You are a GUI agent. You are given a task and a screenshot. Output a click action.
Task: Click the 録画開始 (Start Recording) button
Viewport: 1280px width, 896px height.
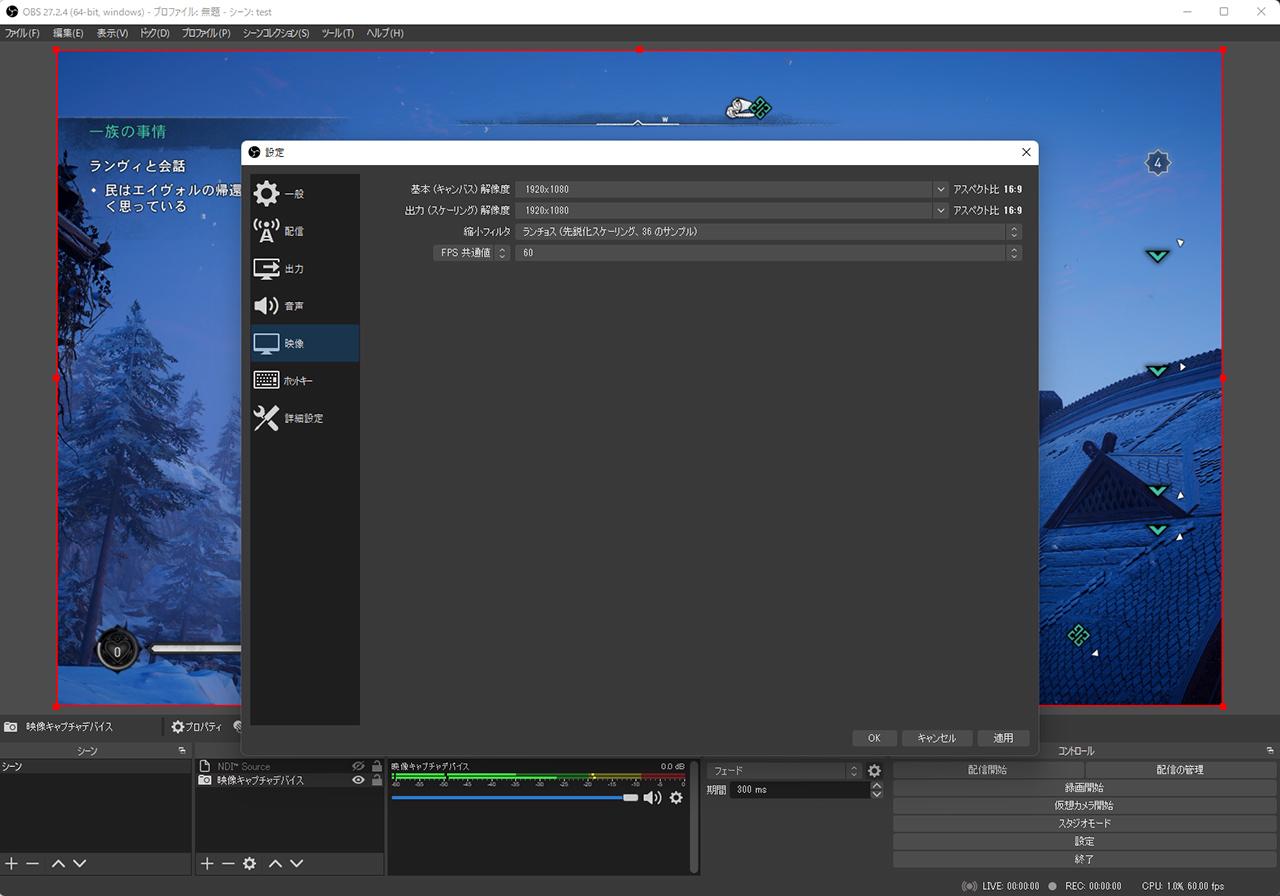(x=1084, y=788)
